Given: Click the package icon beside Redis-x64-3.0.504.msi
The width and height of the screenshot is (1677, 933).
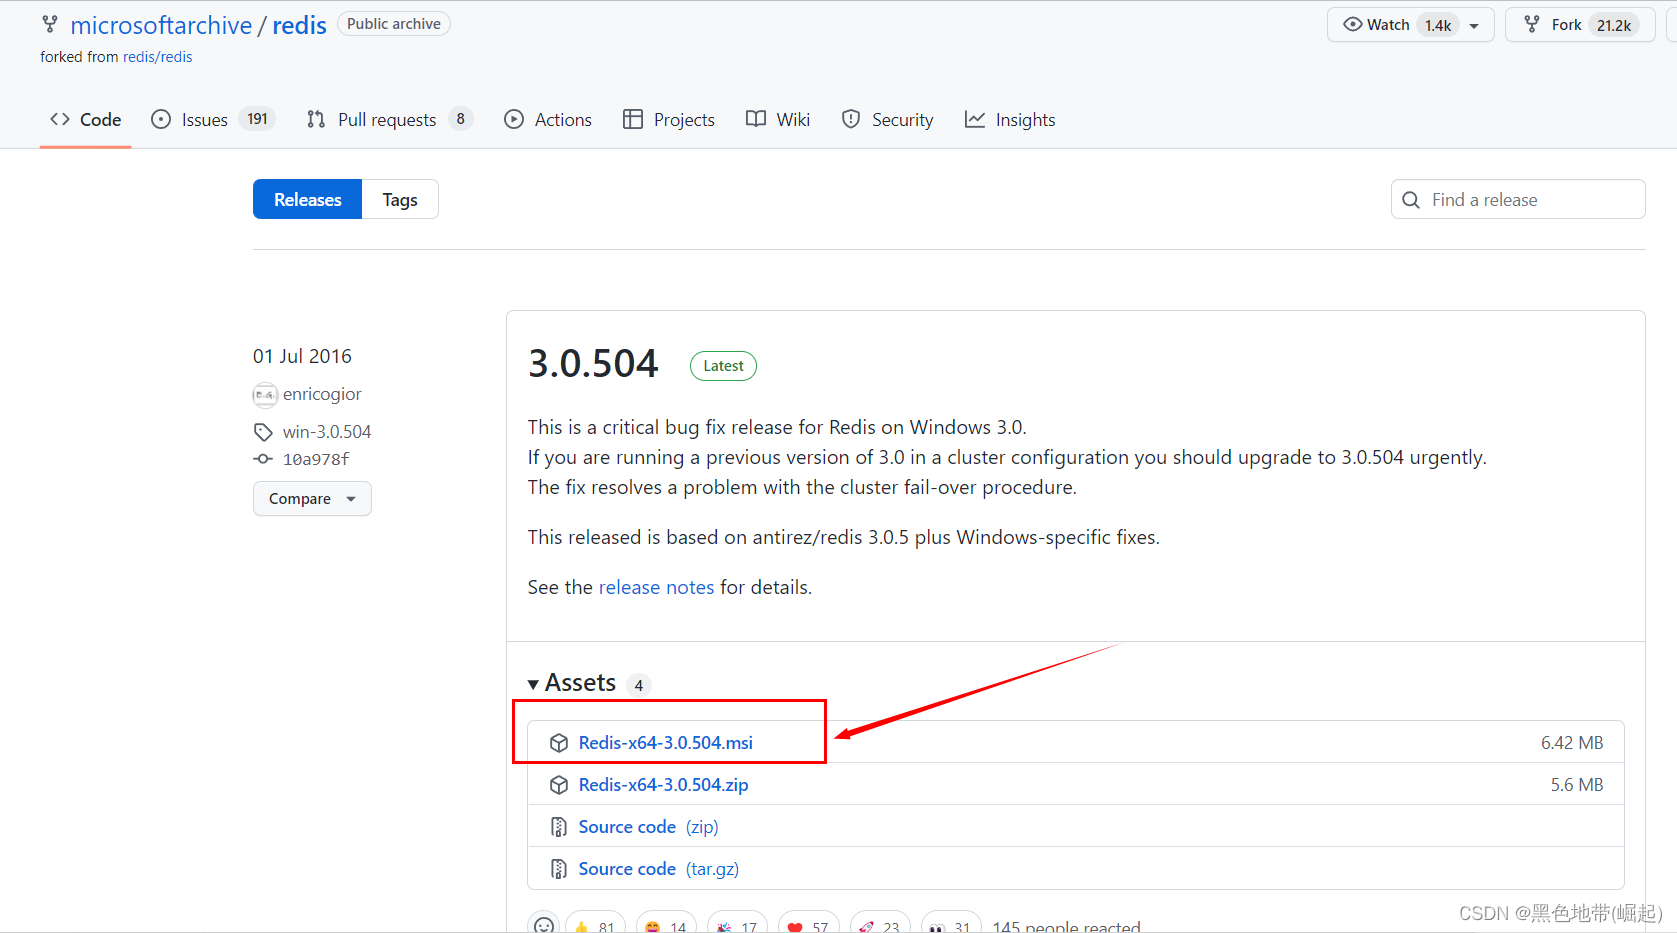Looking at the screenshot, I should [559, 743].
